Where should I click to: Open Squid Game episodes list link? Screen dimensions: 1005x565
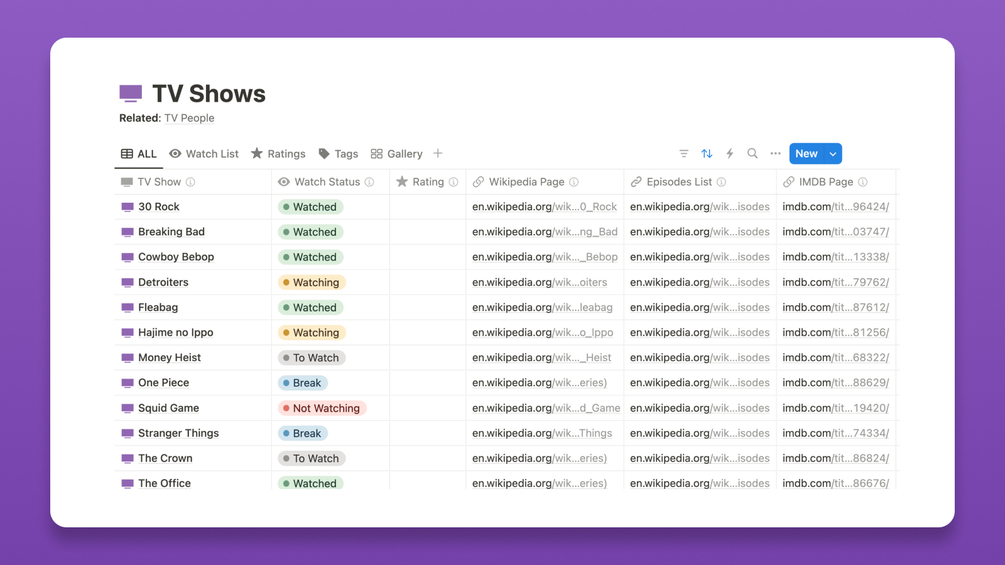tap(699, 408)
